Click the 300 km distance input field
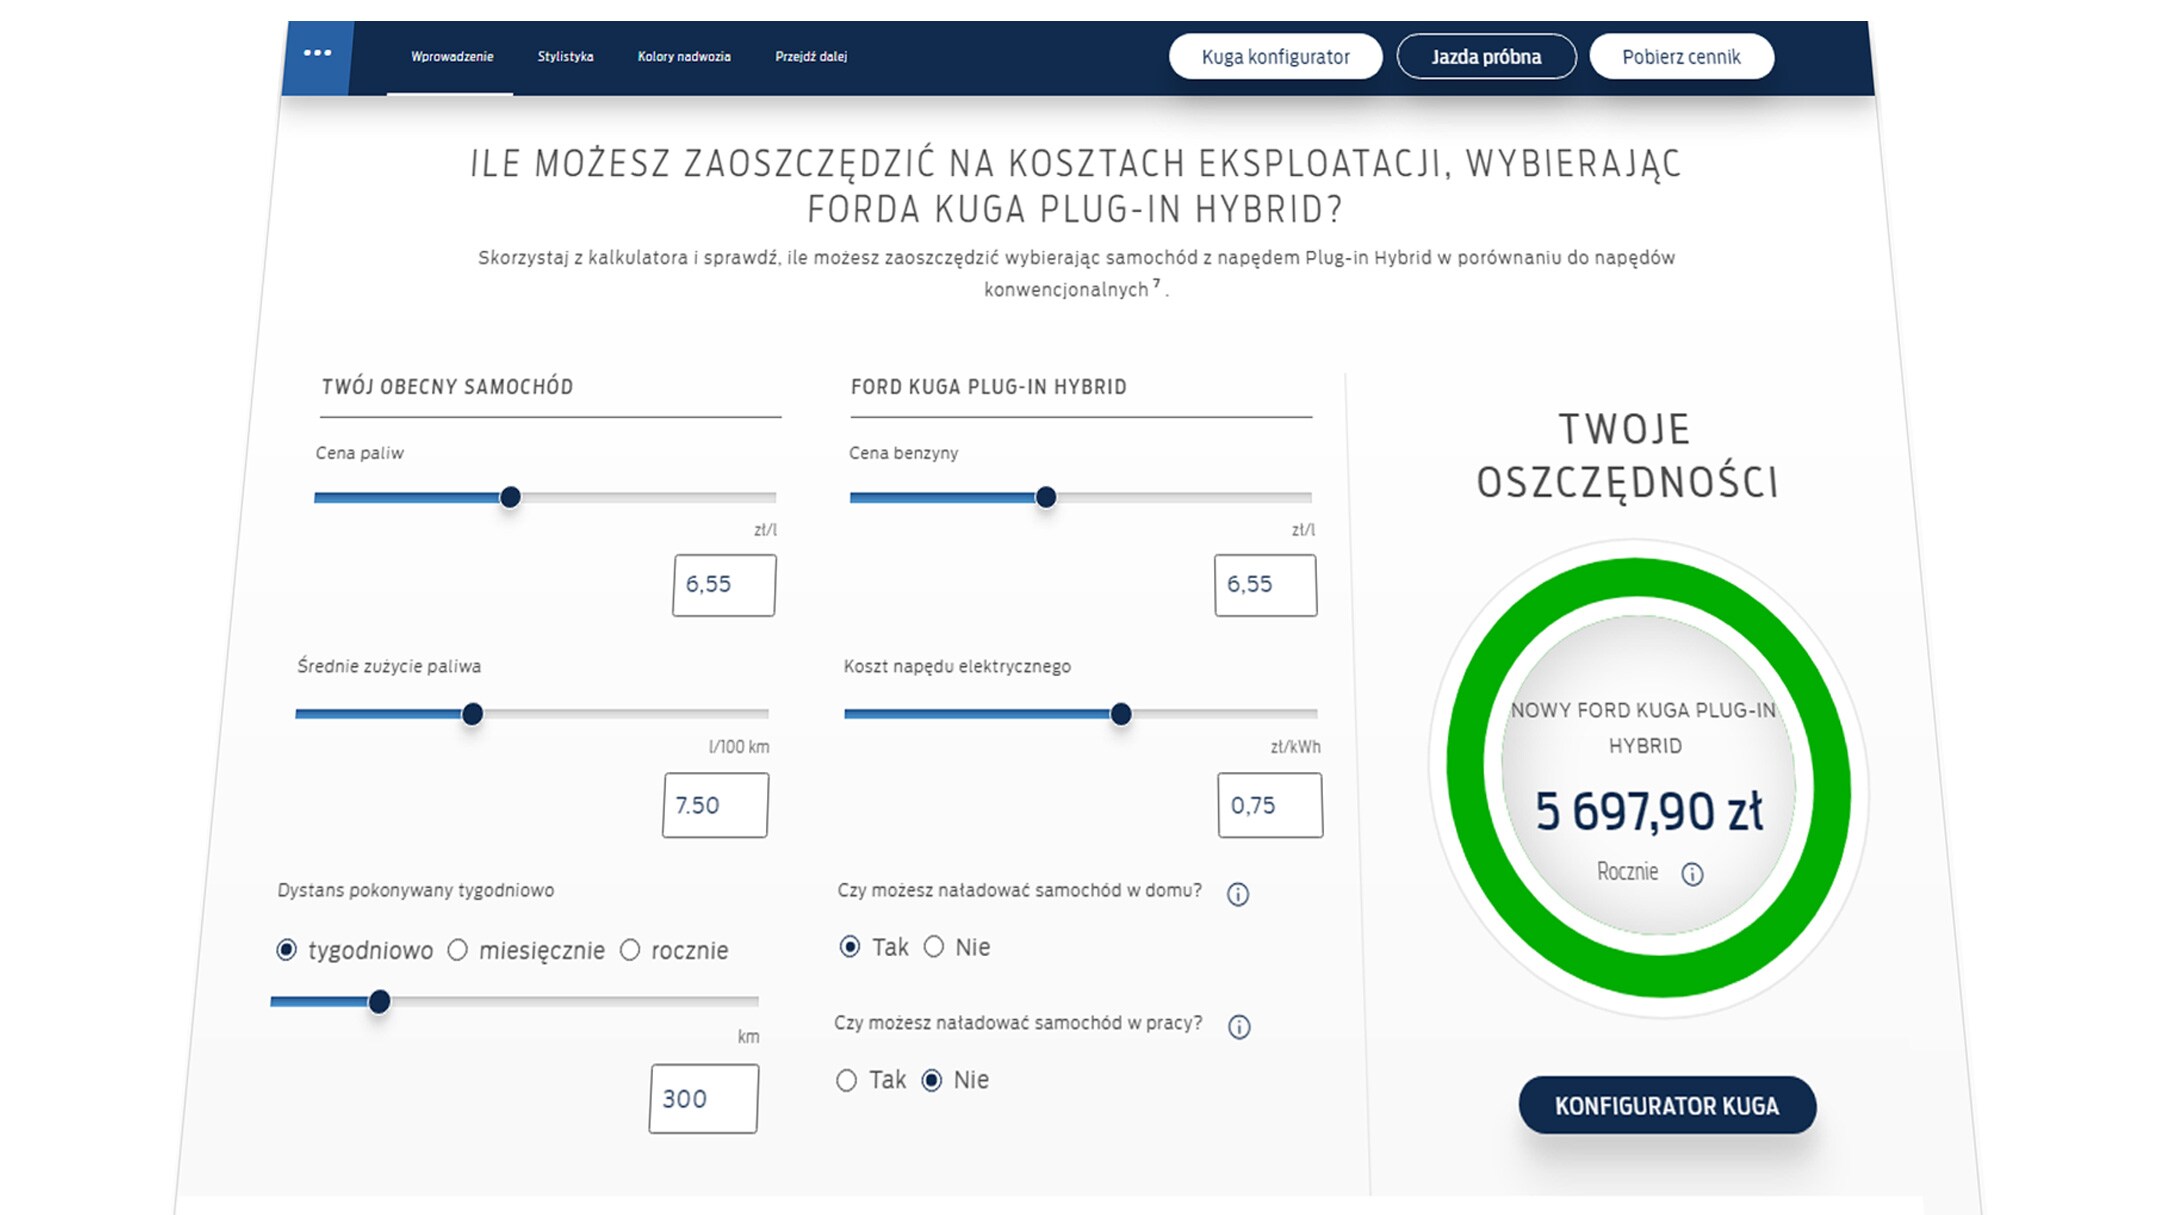This screenshot has width=2160, height=1215. [x=704, y=1099]
